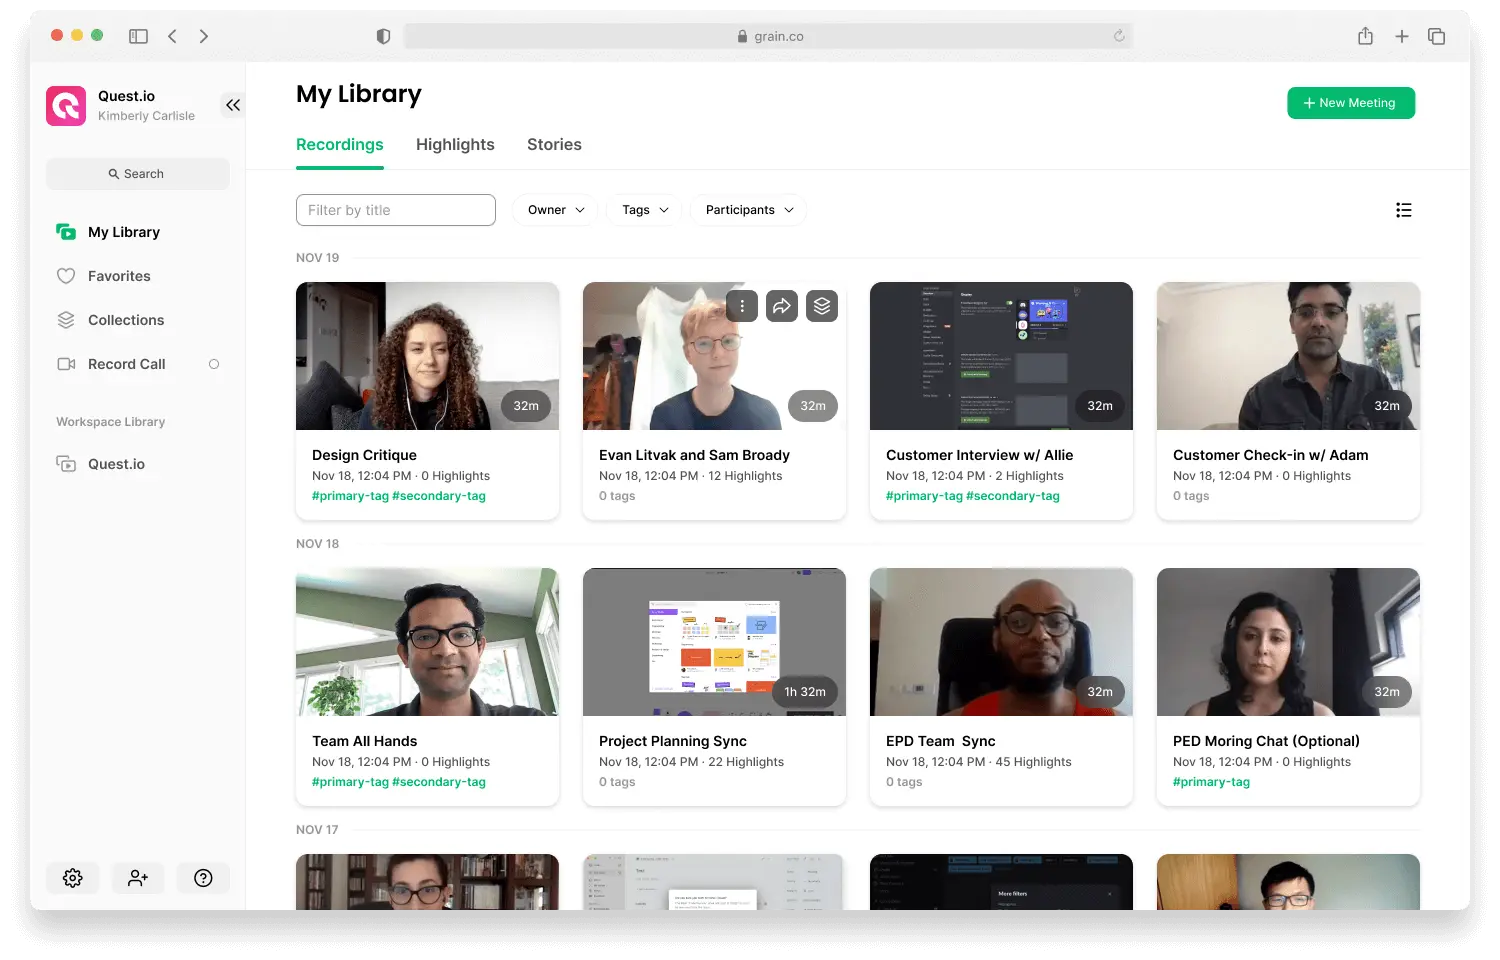Open the Tags filter dropdown
Screen dimensions: 1500x960
(645, 210)
